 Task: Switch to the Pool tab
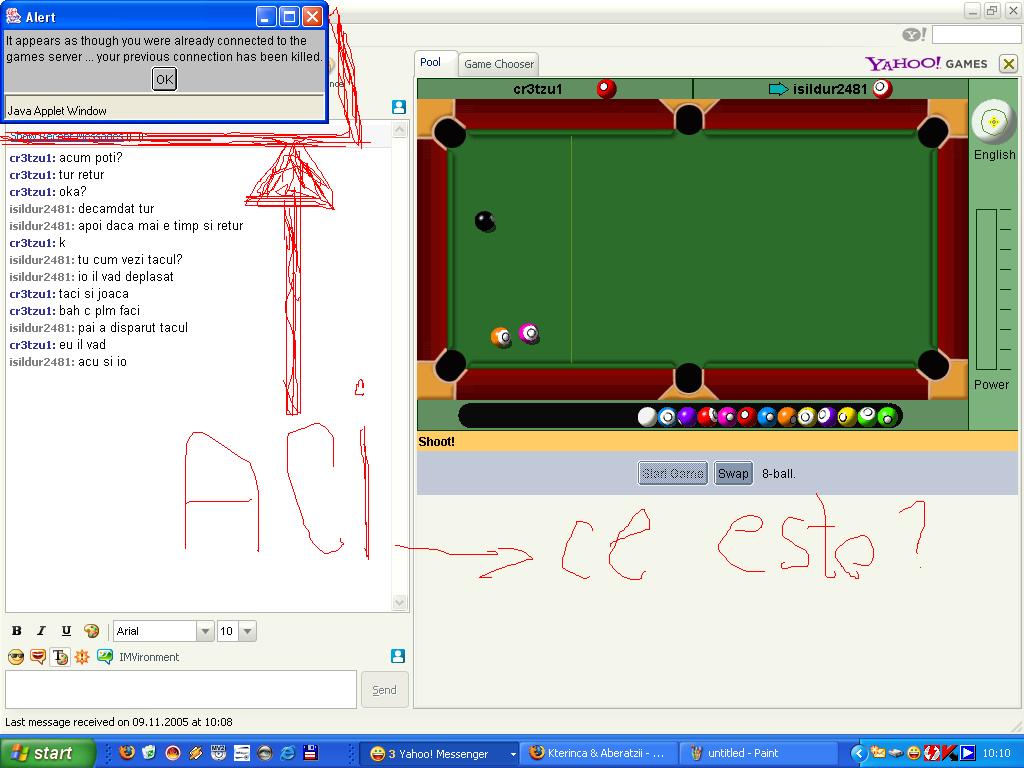point(430,63)
